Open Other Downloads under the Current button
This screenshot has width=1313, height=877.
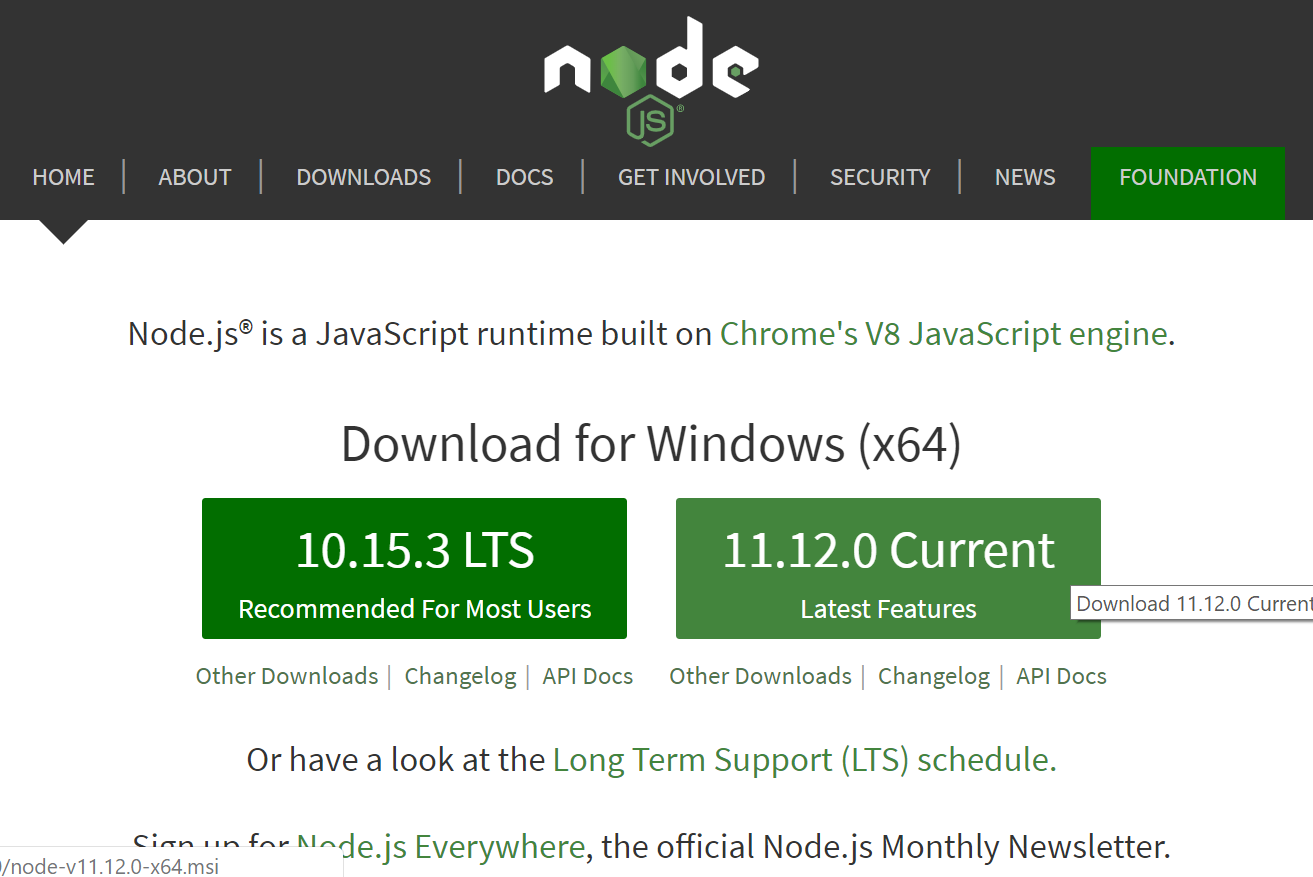[x=760, y=676]
